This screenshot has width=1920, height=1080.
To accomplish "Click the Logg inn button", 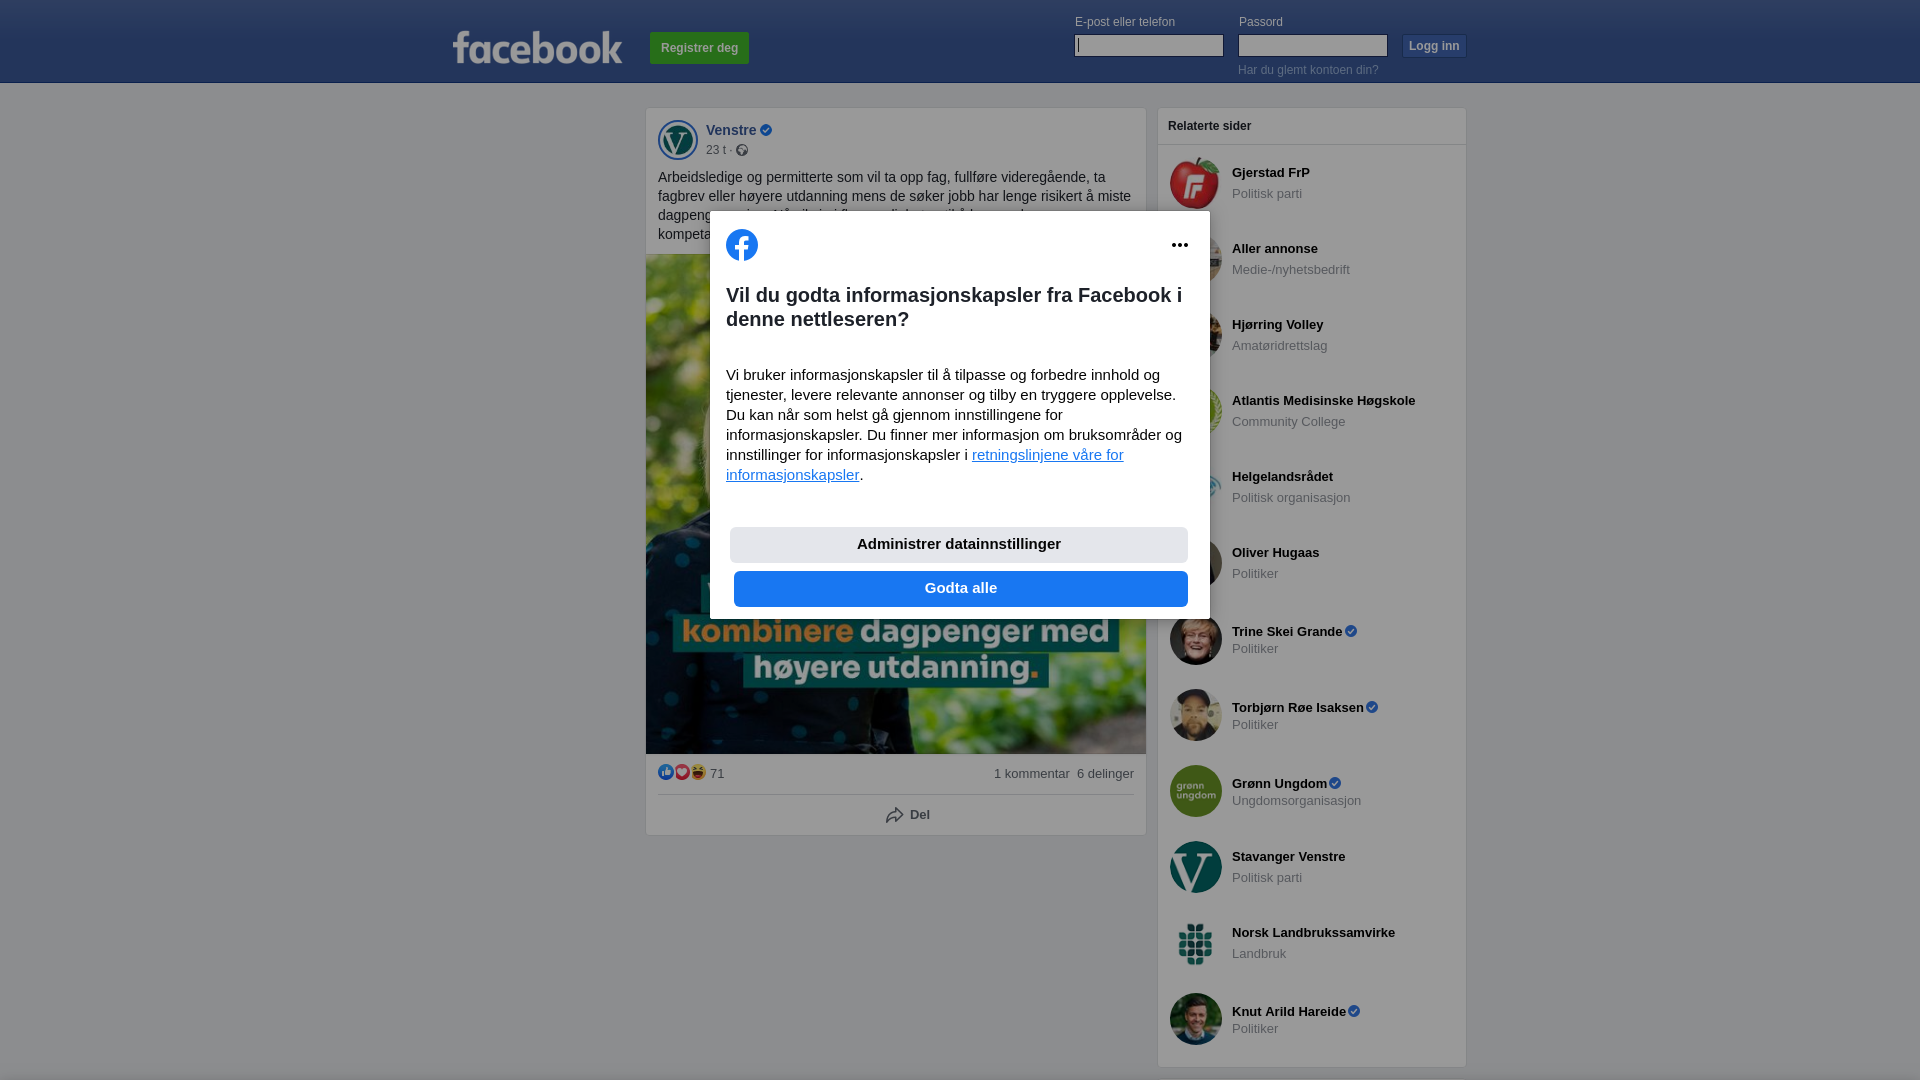I will point(1434,46).
